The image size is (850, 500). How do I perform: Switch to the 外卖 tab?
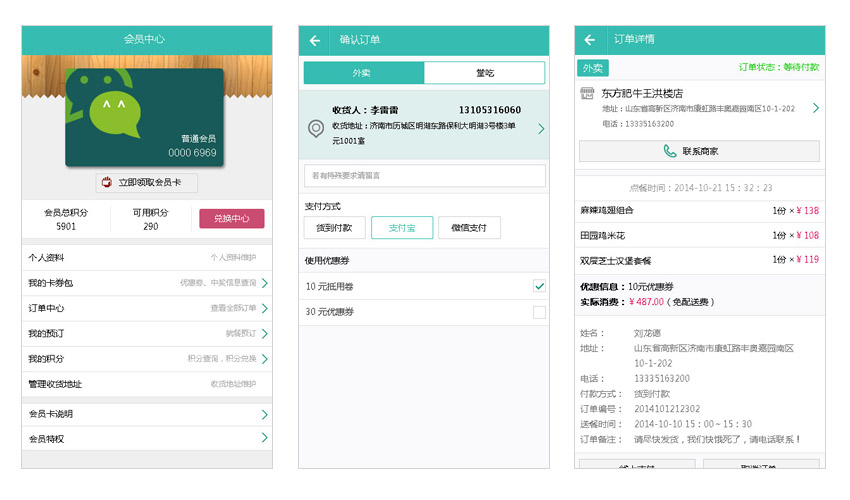click(x=364, y=73)
